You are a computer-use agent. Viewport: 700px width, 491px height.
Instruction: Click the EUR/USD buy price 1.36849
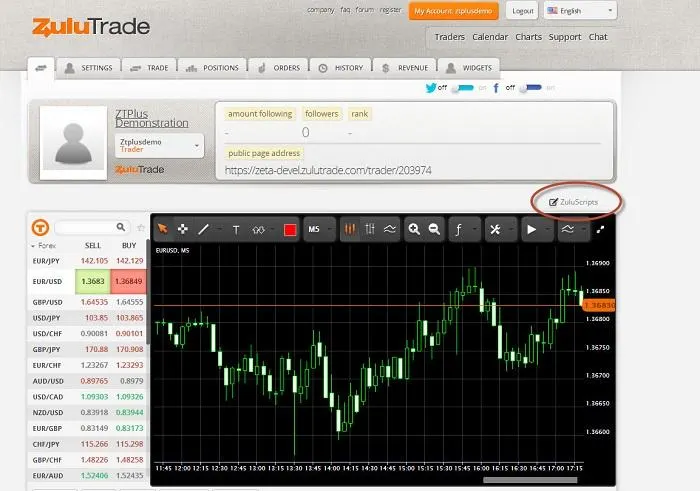(129, 282)
